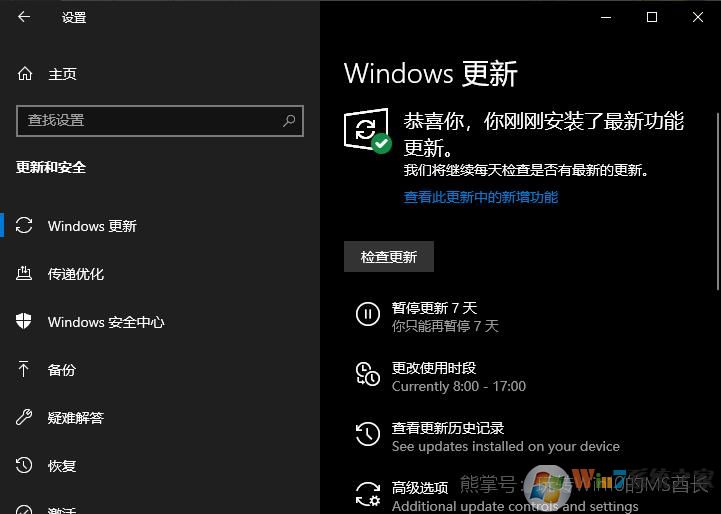This screenshot has height=514, width=721.
Task: Click 暂停更新 7 天 option
Action: click(x=435, y=308)
